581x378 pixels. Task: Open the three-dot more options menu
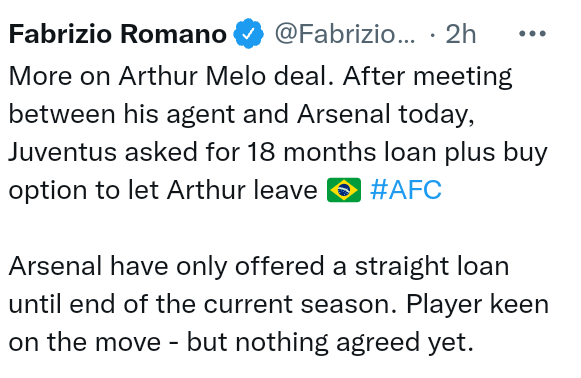point(532,34)
